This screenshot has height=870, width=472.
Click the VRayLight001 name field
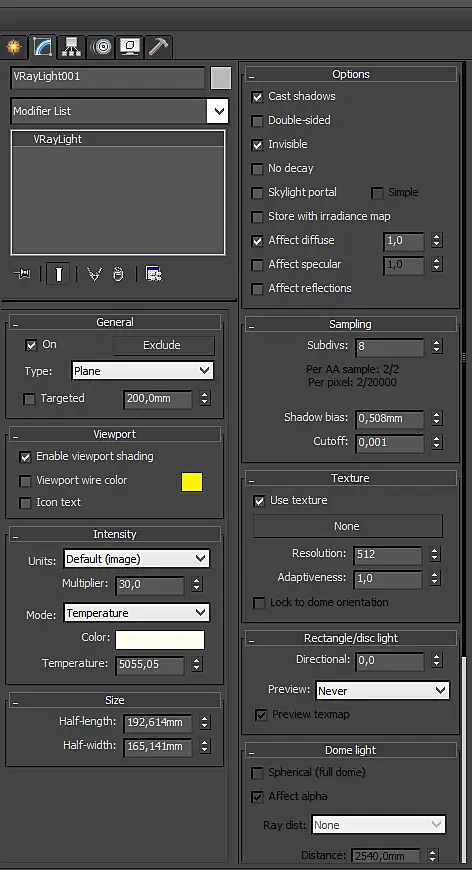click(x=108, y=78)
